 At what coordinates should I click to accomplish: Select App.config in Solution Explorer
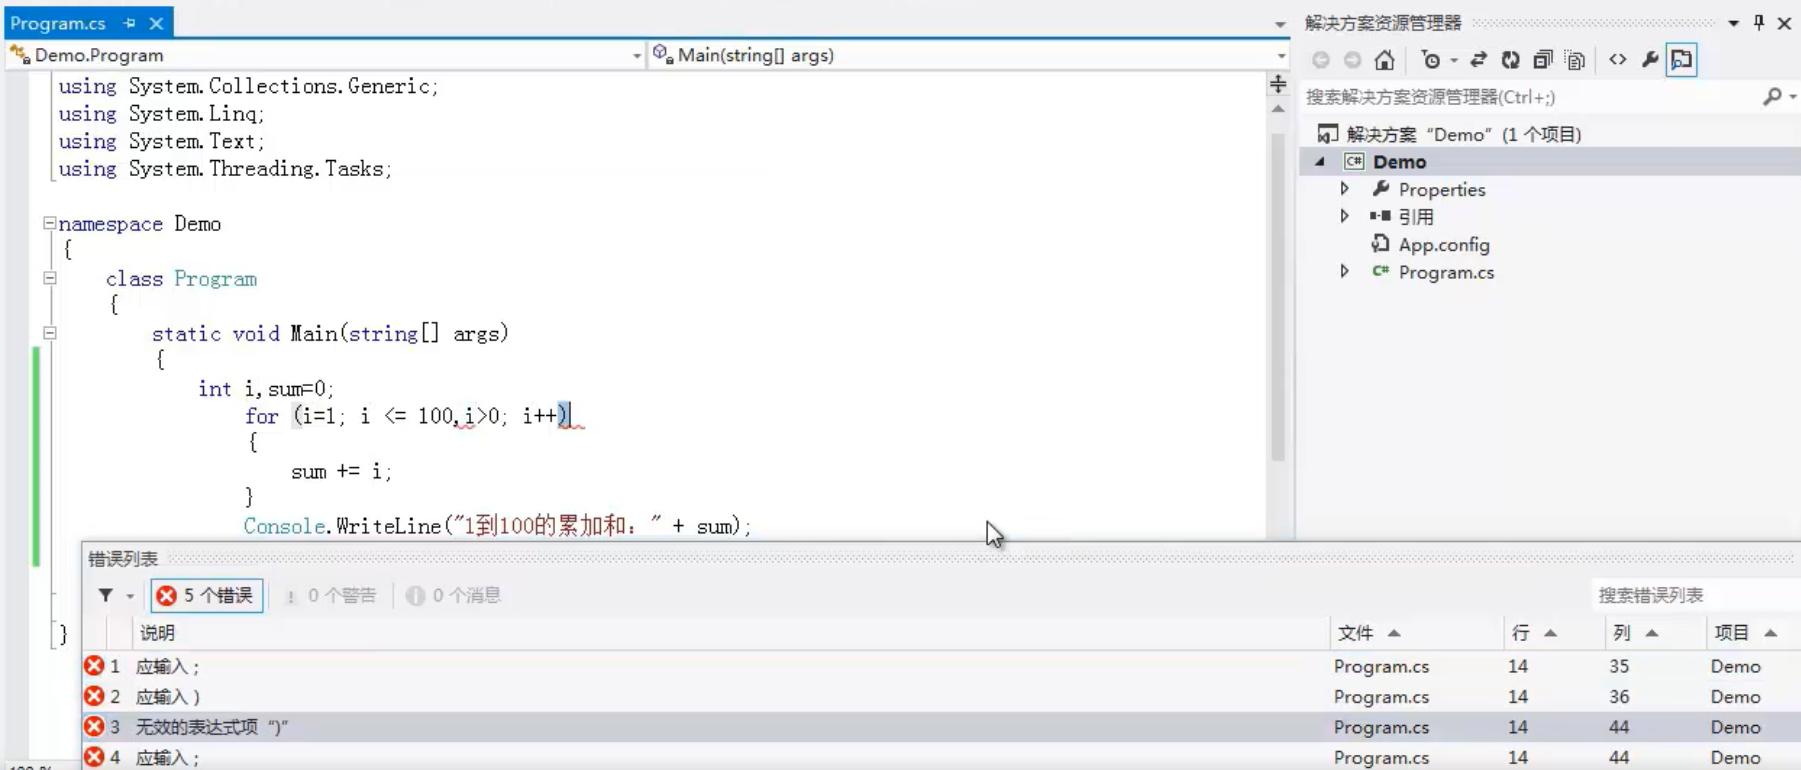tap(1443, 244)
